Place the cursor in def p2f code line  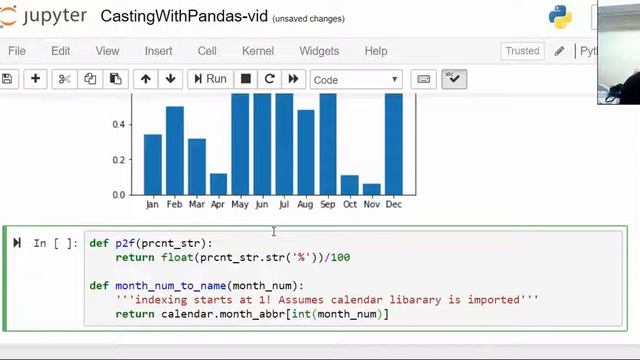(151, 243)
